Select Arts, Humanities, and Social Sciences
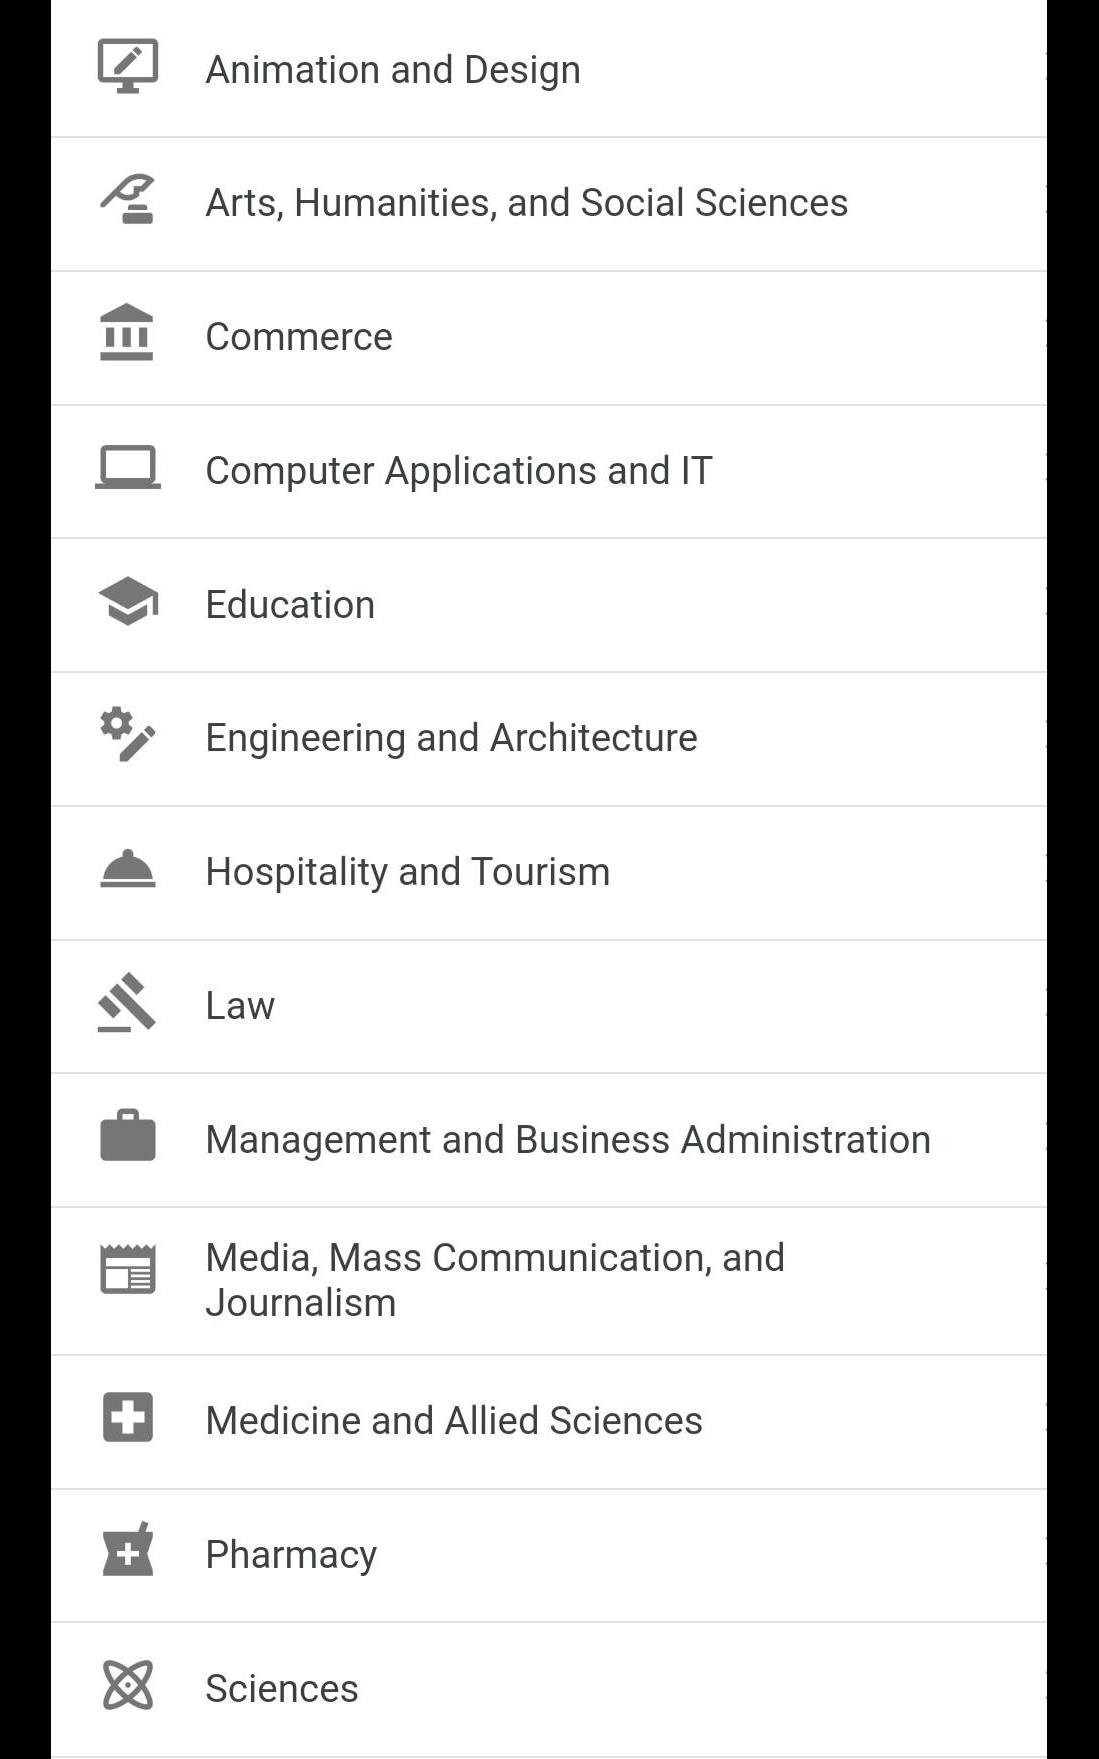1099x1759 pixels. coord(526,203)
